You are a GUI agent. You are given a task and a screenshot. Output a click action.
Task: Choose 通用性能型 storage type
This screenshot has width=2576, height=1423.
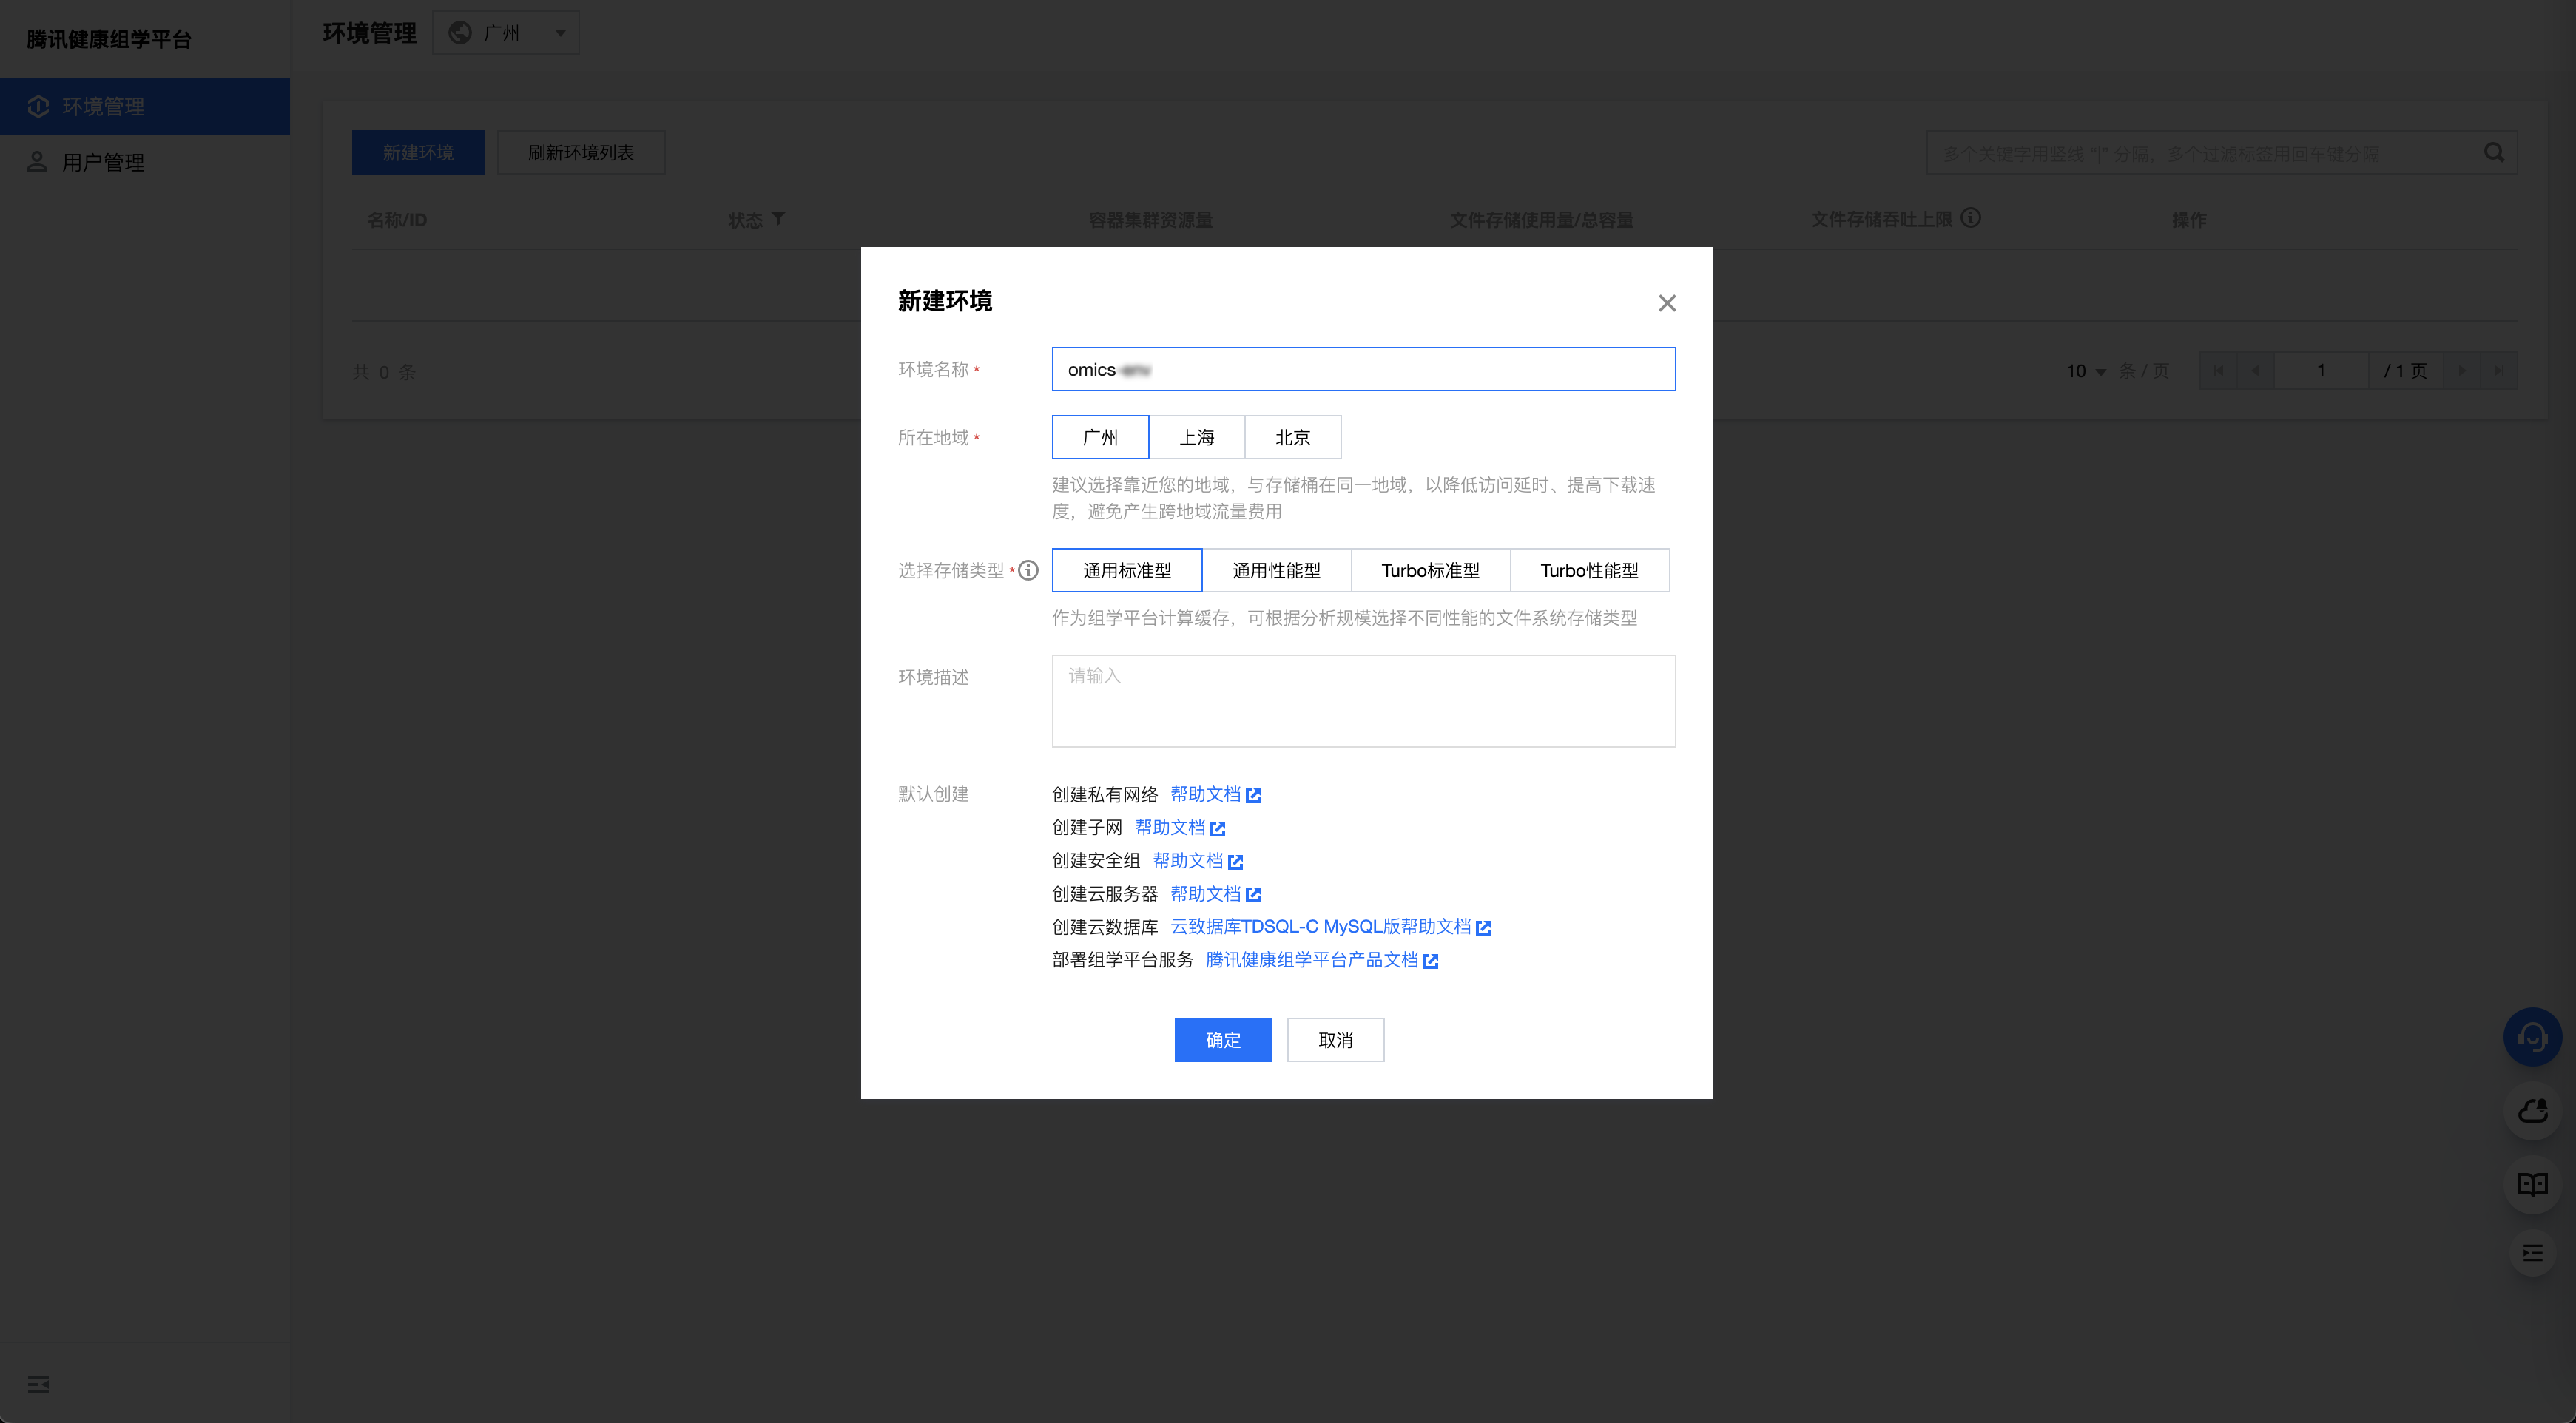tap(1276, 570)
